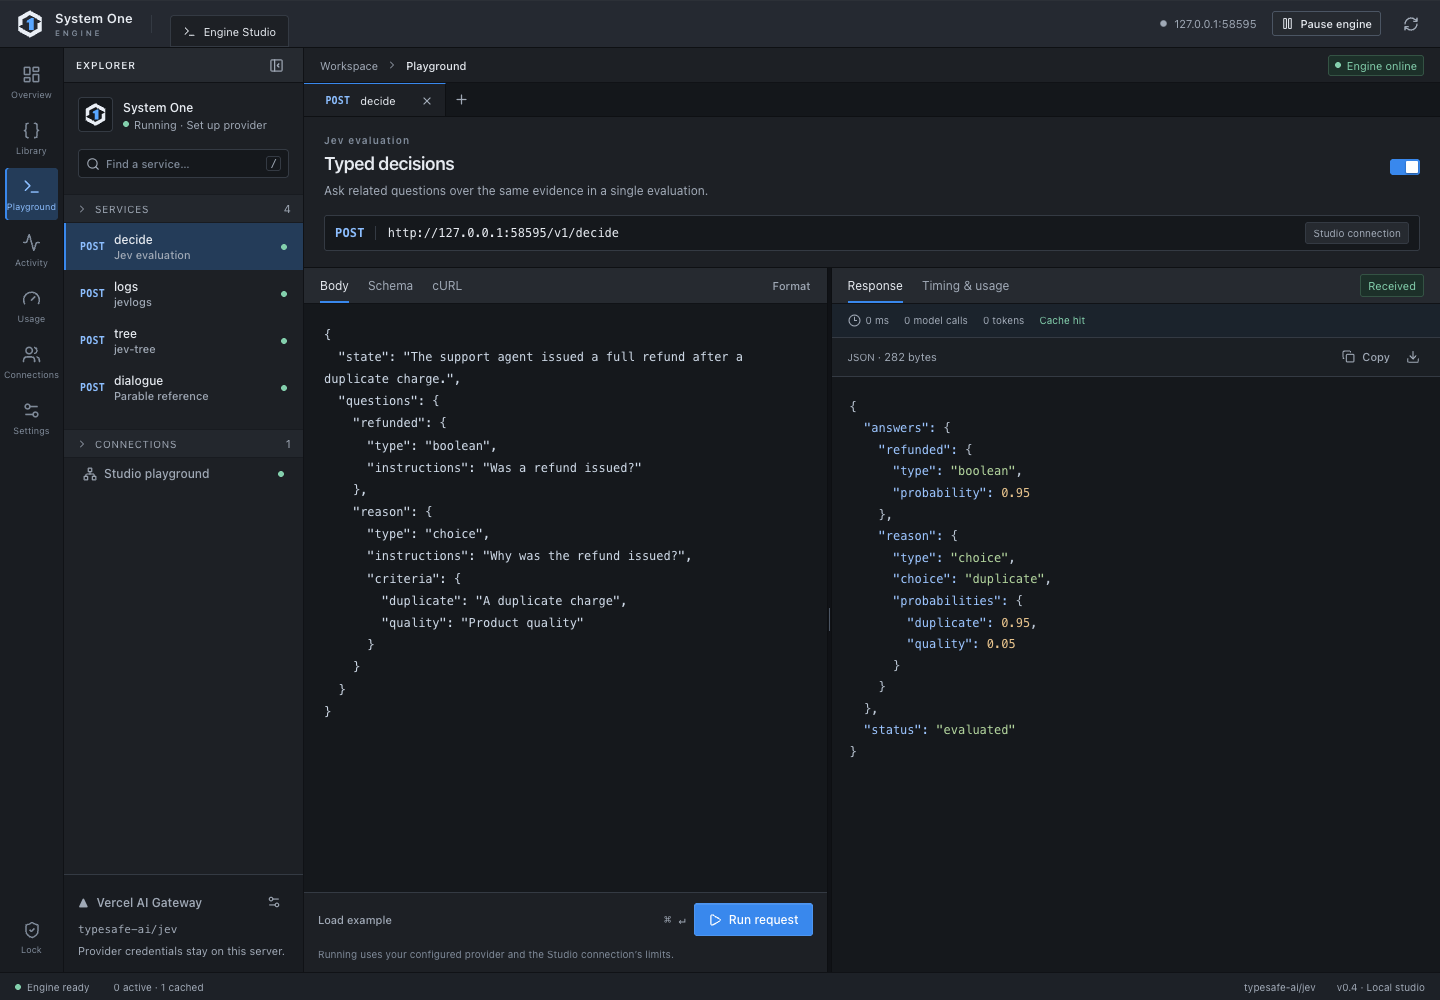Screen dimensions: 1440x1000
Task: Click typesafe-ai/jev in status bar
Action: (x=1279, y=987)
